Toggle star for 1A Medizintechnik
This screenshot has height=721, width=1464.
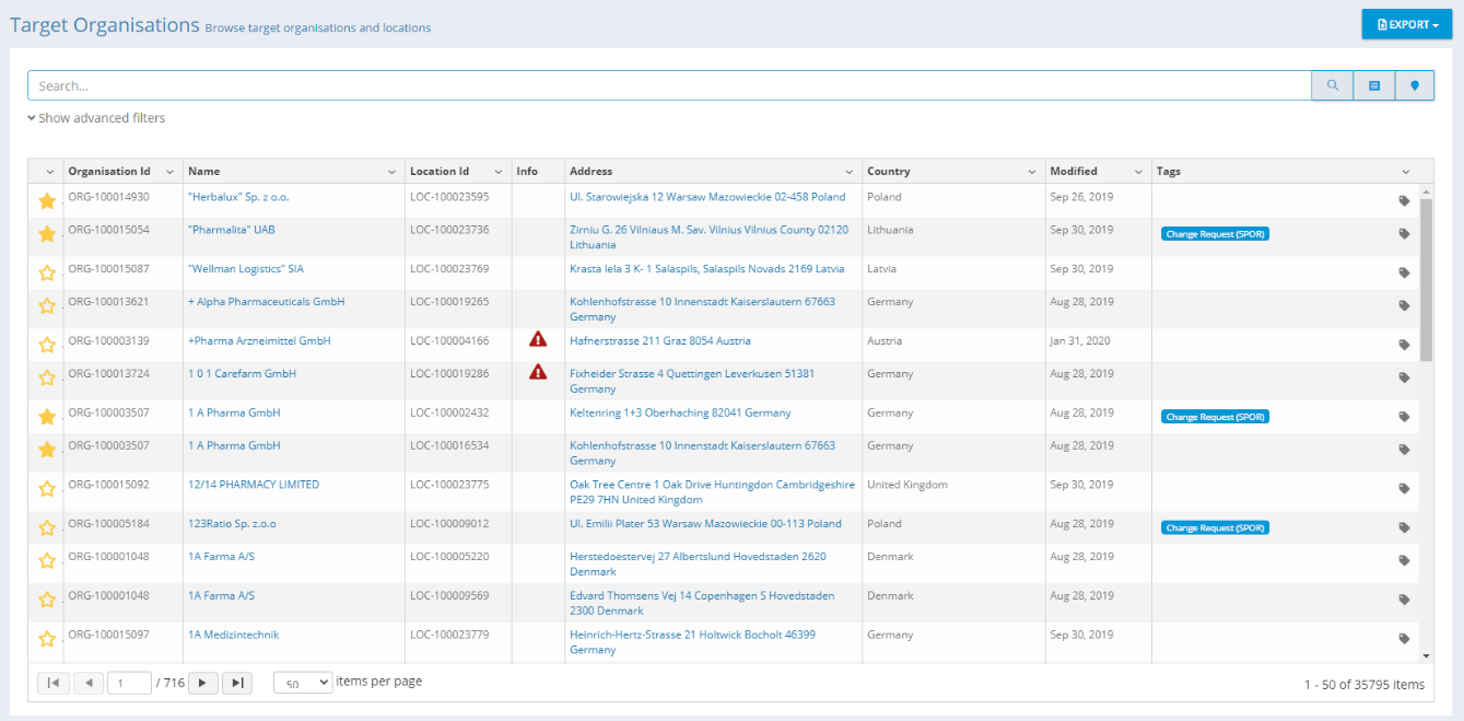[x=47, y=639]
